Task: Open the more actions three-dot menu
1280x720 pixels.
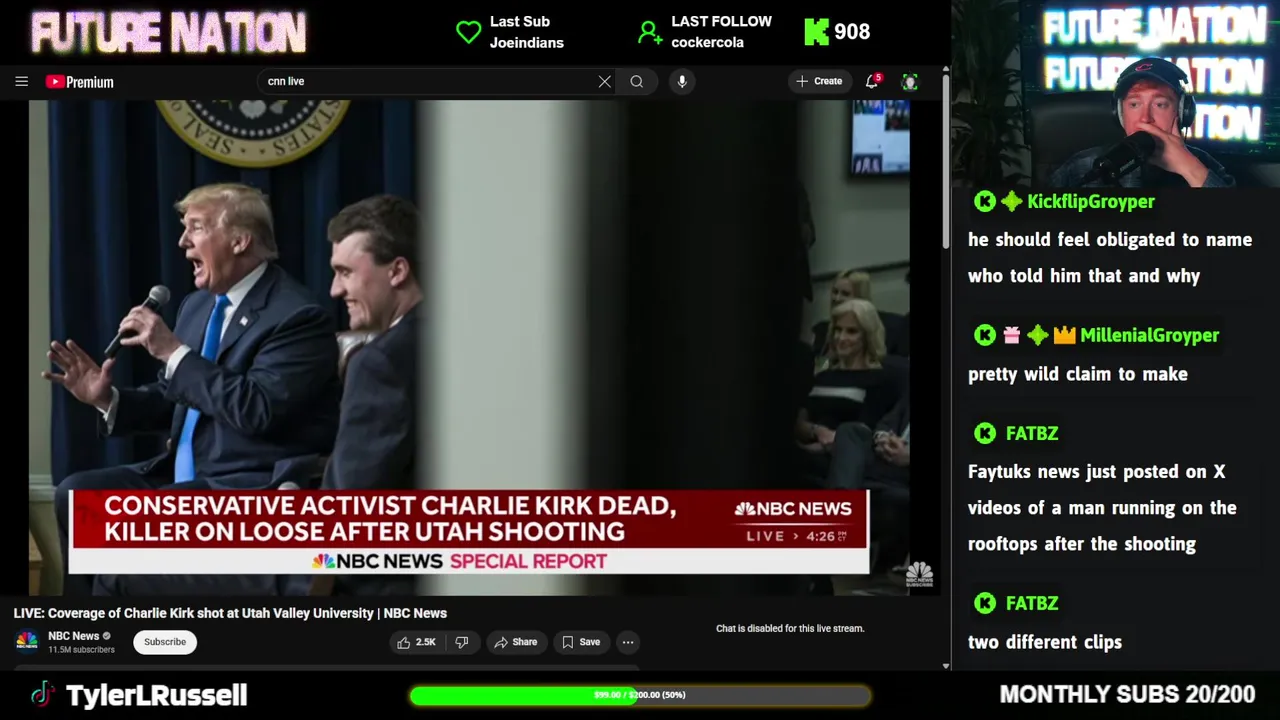Action: point(628,642)
